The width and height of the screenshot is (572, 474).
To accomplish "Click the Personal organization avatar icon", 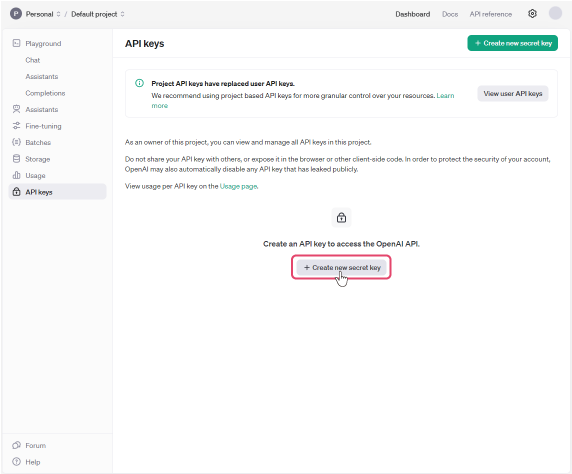I will (x=16, y=14).
